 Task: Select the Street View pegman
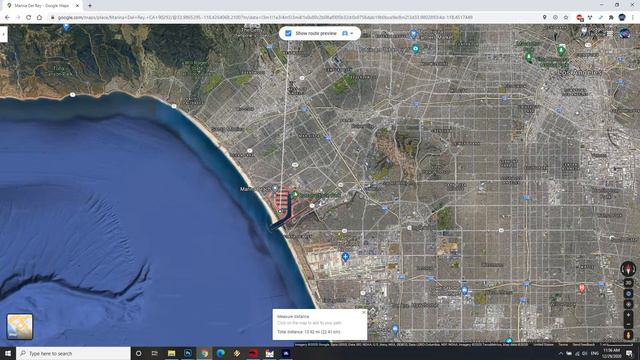pyautogui.click(x=628, y=335)
